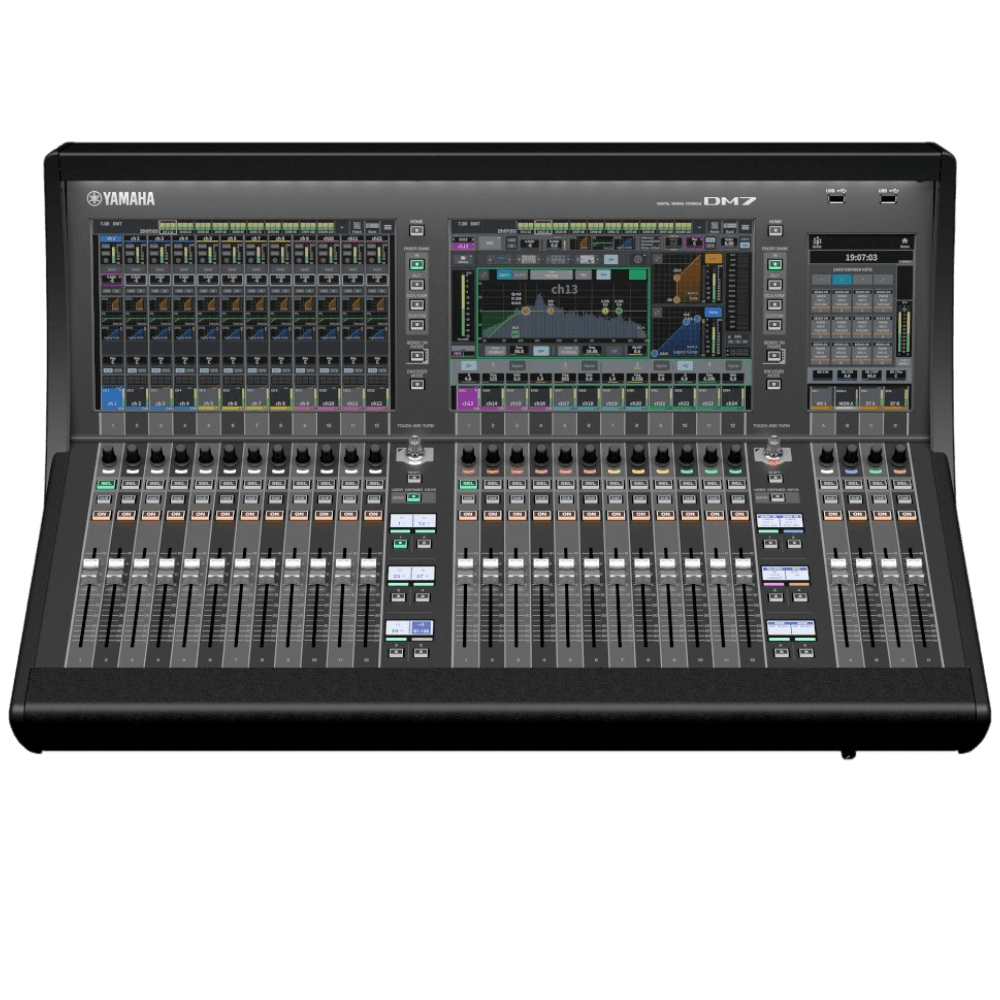The image size is (1000, 1000).
Task: Tap the left USB port on top panel
Action: [x=836, y=199]
